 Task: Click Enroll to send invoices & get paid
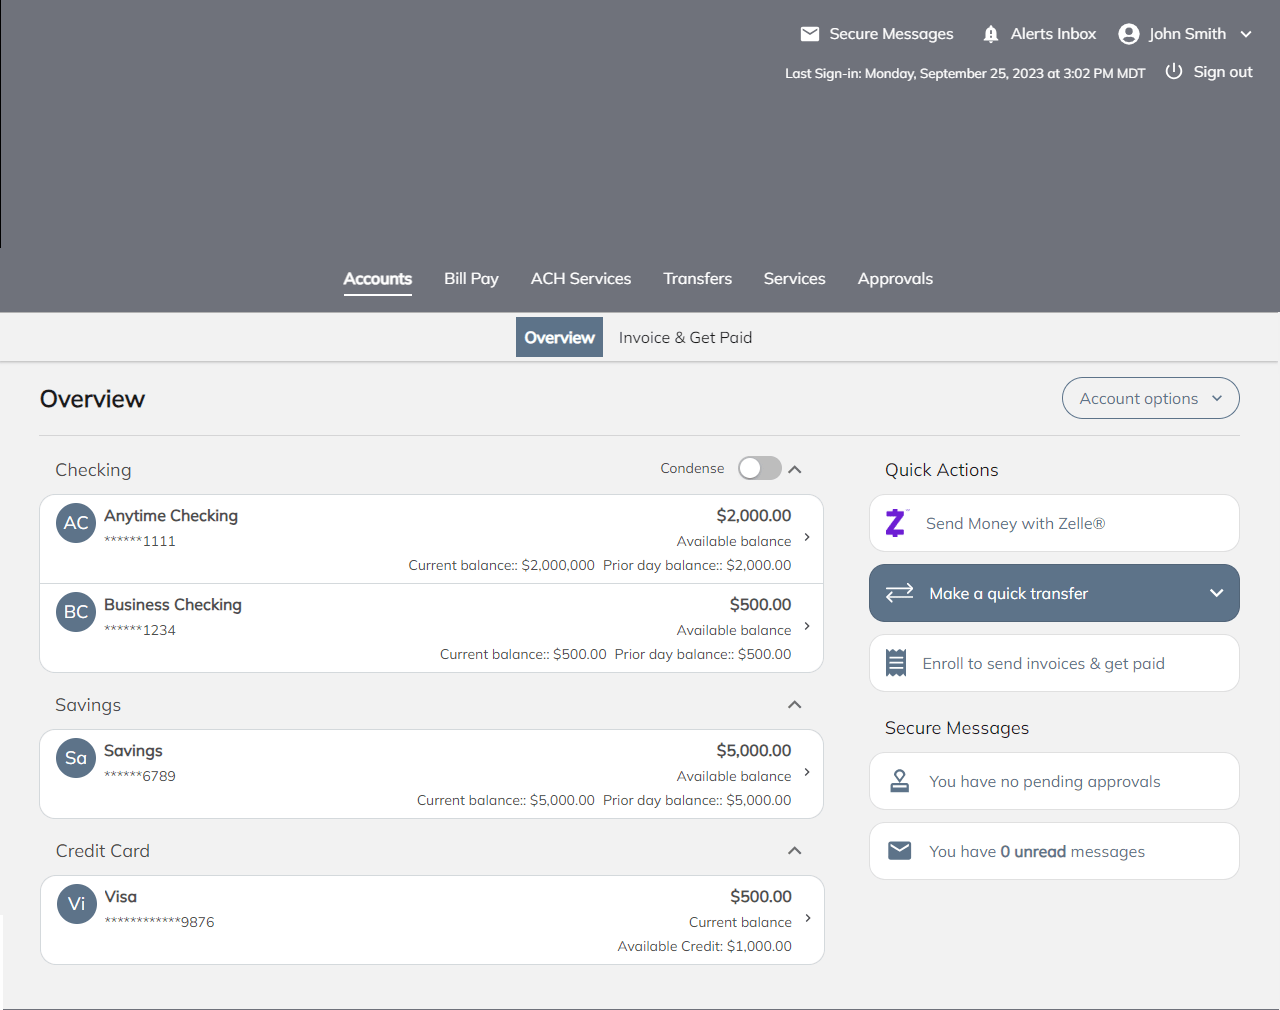1054,663
